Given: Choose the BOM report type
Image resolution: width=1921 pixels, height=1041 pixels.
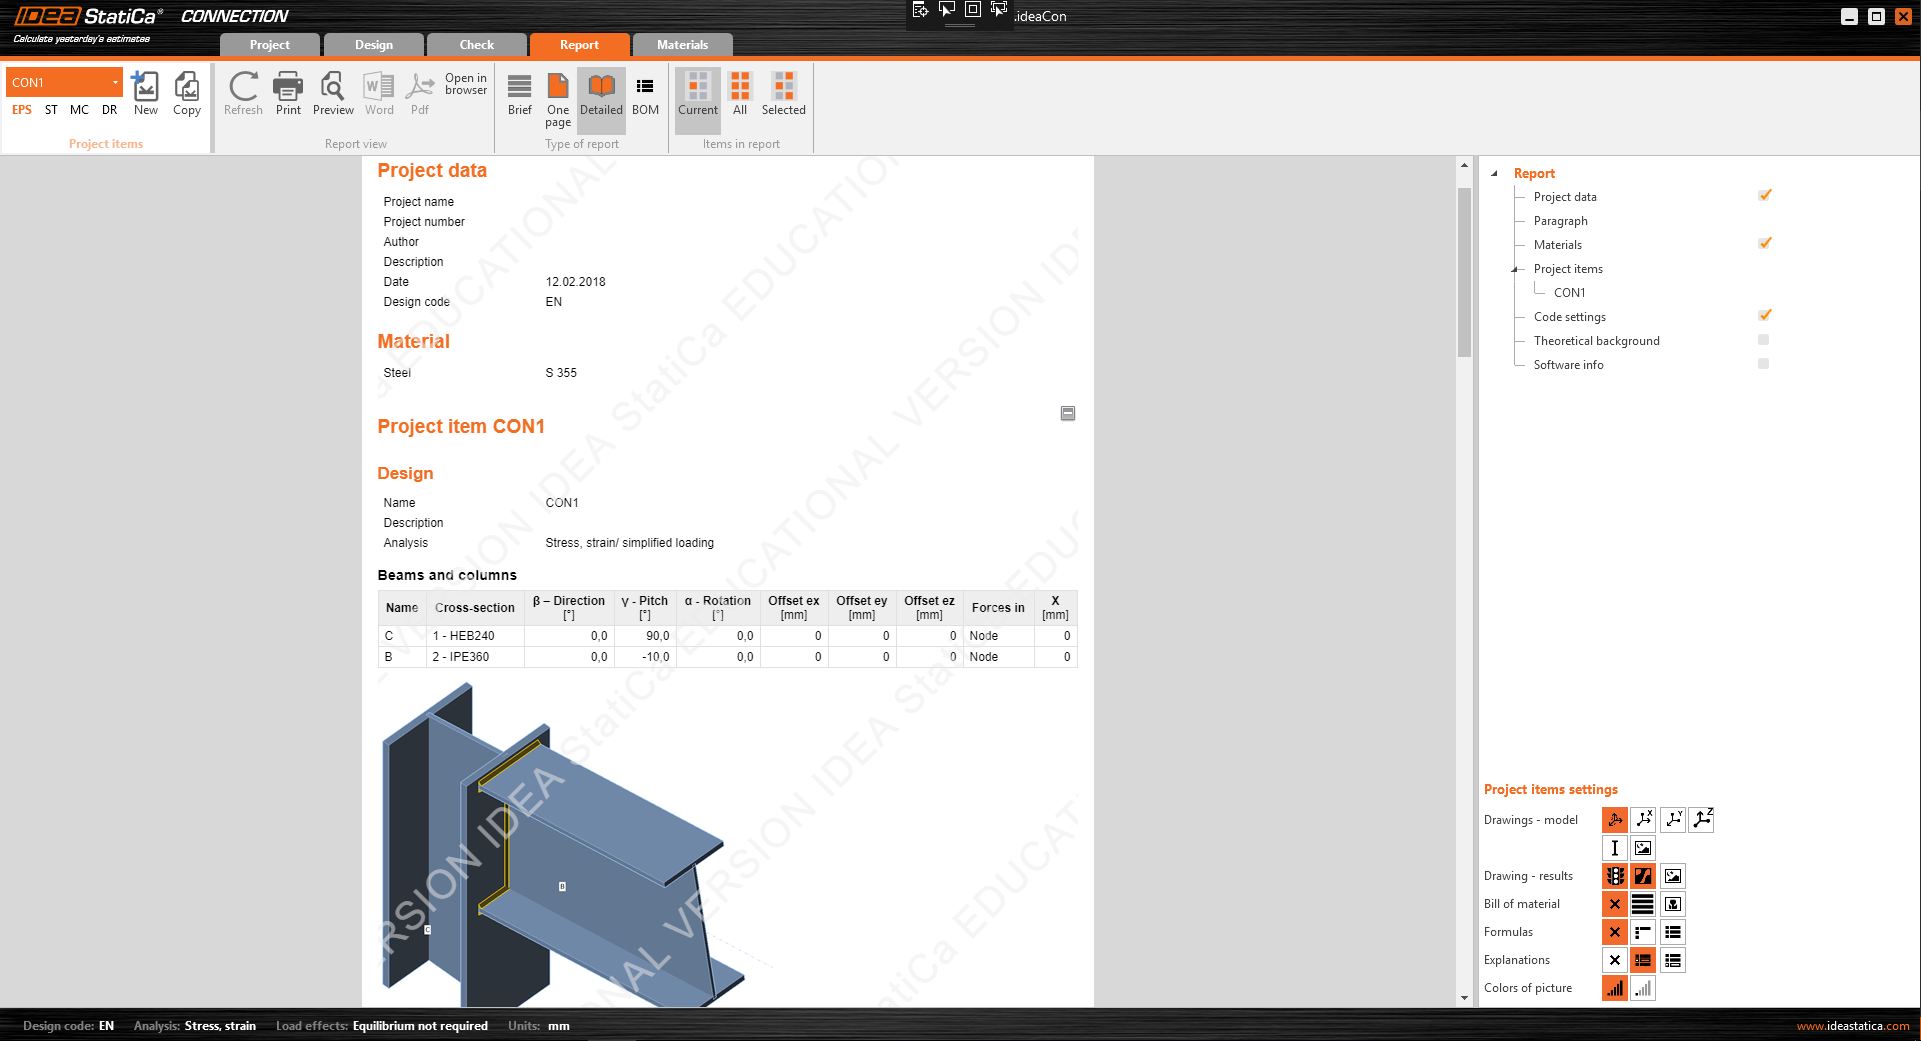Looking at the screenshot, I should 645,93.
